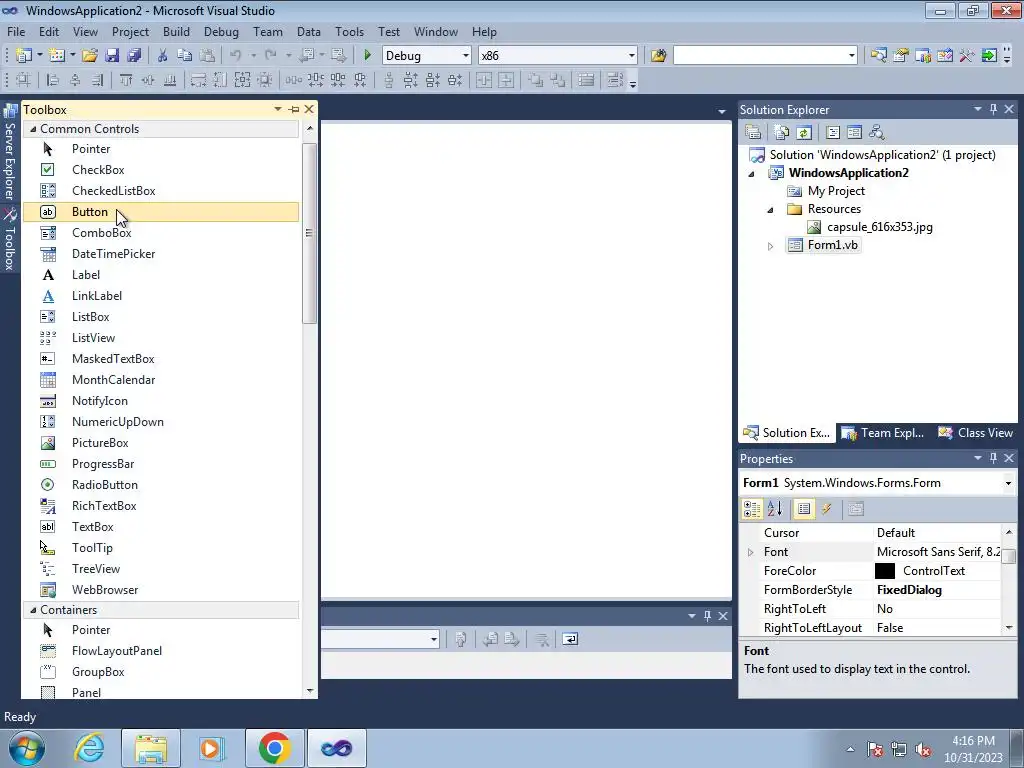Toggle word wrap in the bottom panel
Screen dimensions: 1024x768
click(570, 639)
